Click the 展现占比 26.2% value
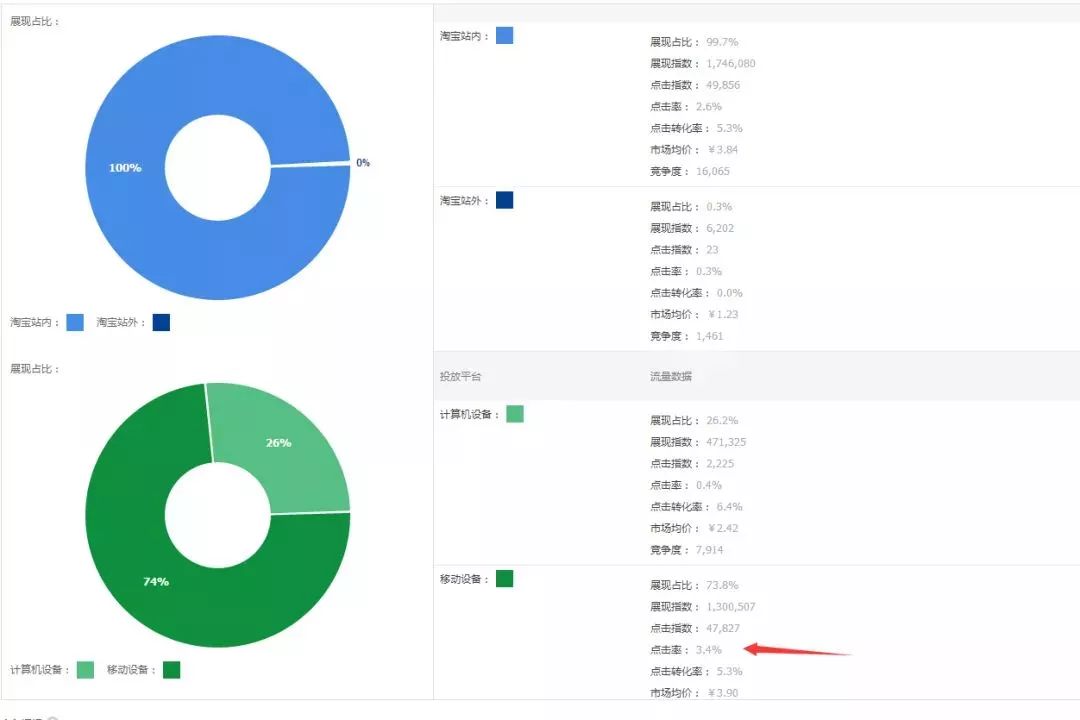Screen dimensions: 1080x720 pos(722,420)
